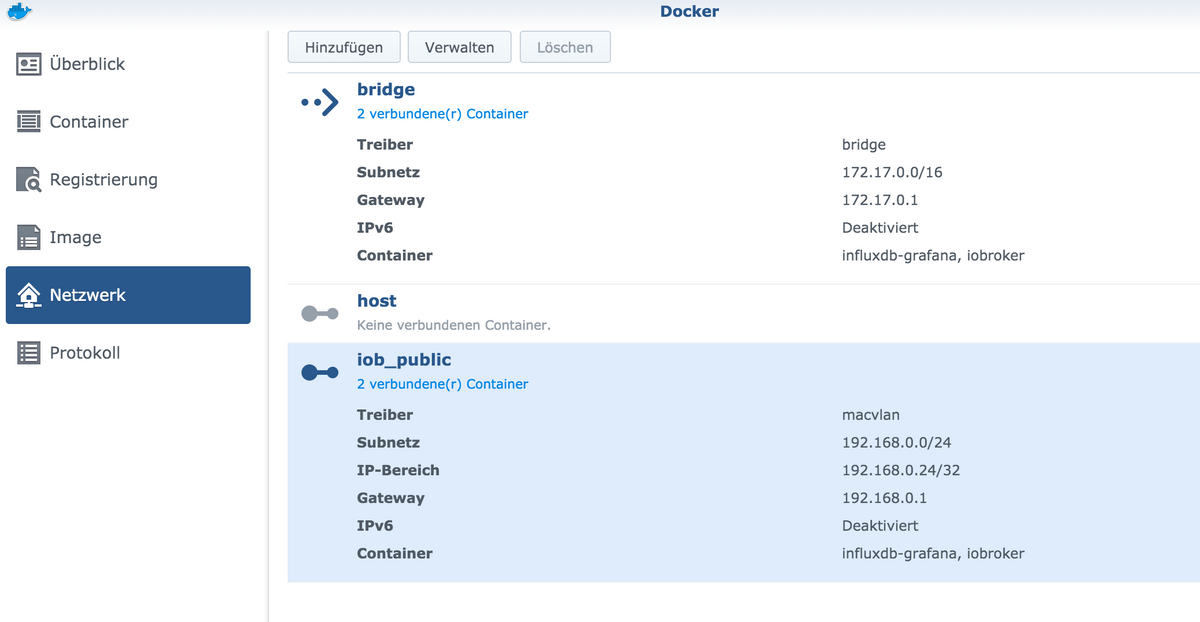Go to Registrierung page
The width and height of the screenshot is (1200, 622).
128,180
